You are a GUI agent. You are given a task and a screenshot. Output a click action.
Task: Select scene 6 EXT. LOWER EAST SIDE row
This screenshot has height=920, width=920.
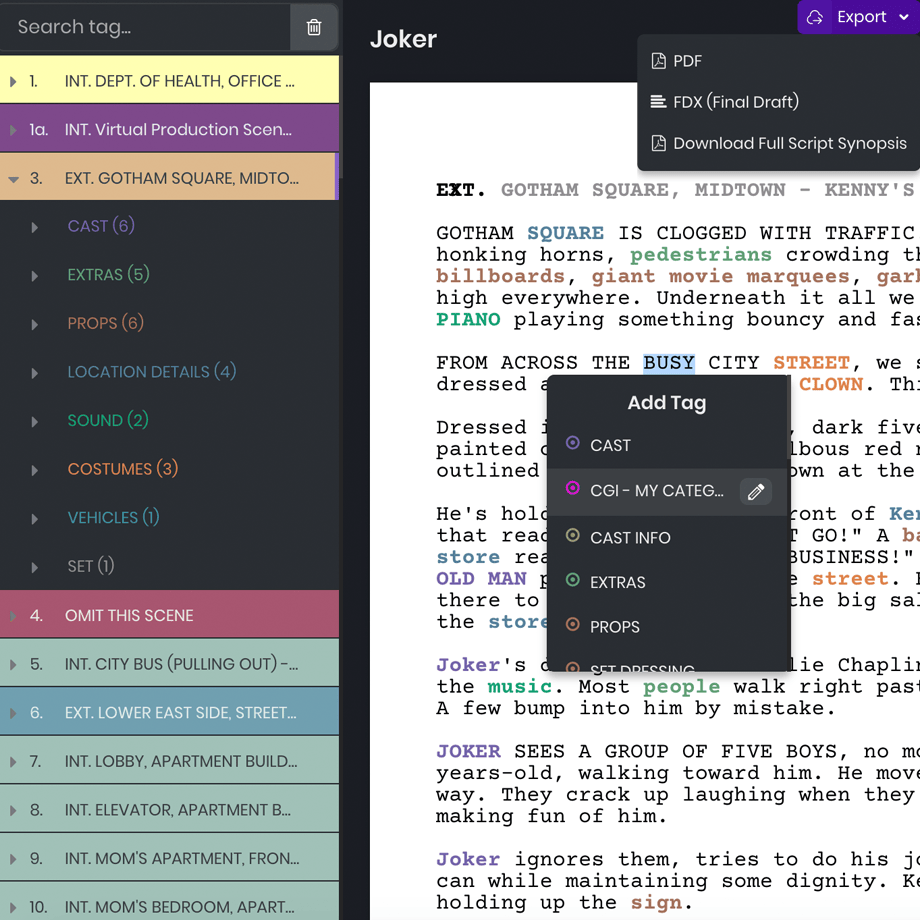(x=170, y=712)
